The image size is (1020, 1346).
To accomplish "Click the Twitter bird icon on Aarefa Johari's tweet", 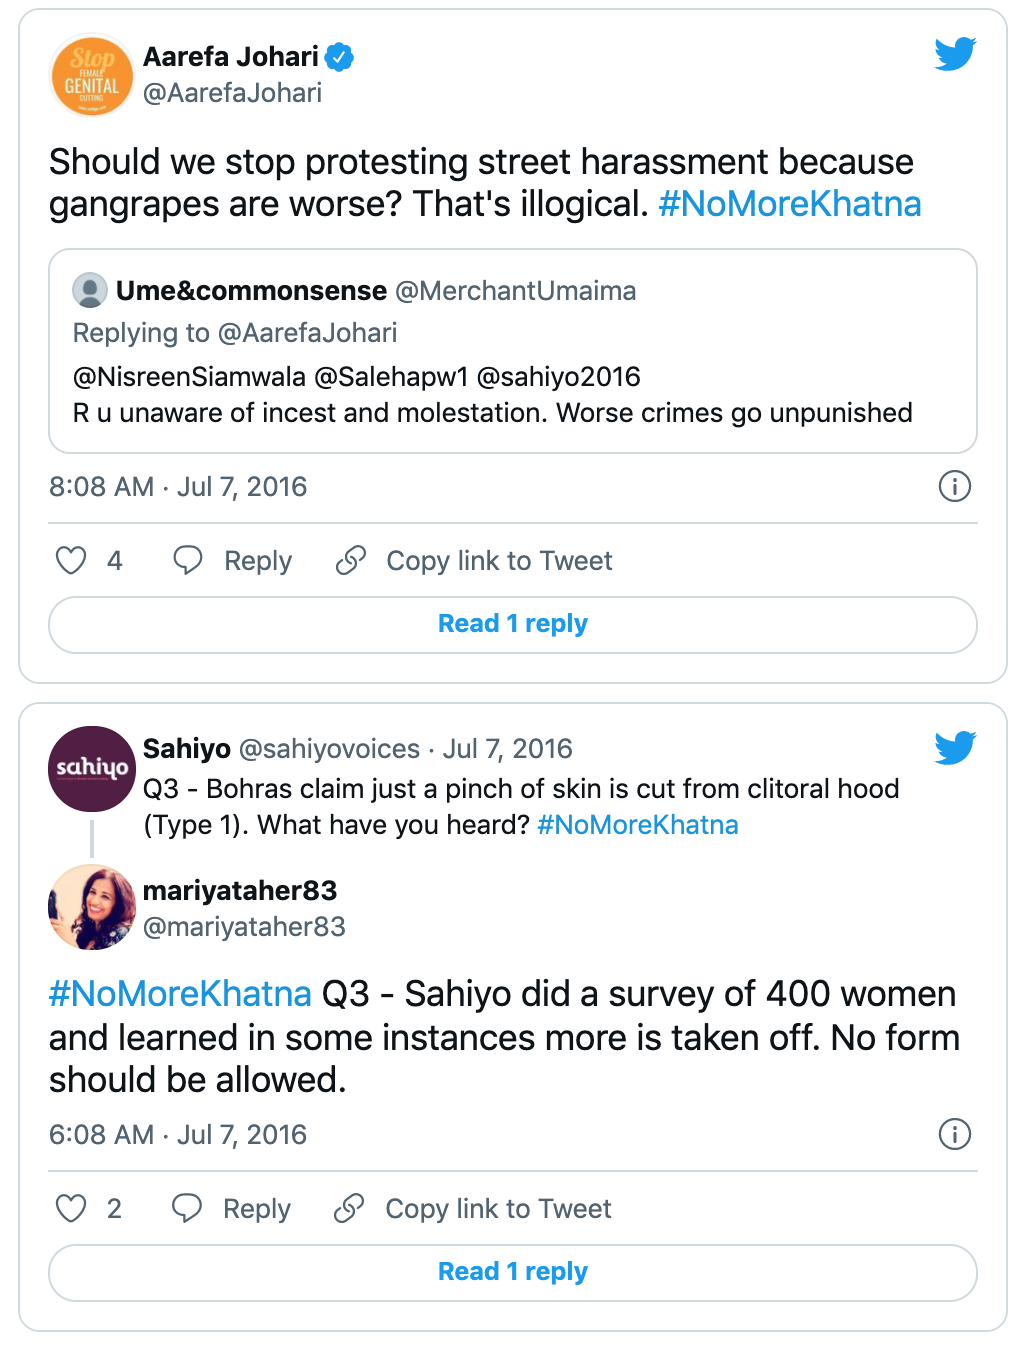I will (955, 54).
